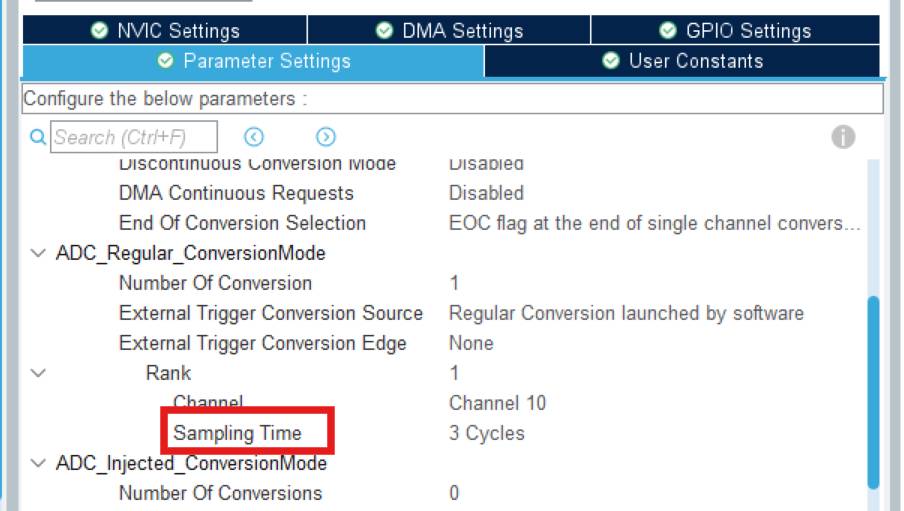This screenshot has width=904, height=511.
Task: Open the User Constants tab
Action: tap(683, 61)
